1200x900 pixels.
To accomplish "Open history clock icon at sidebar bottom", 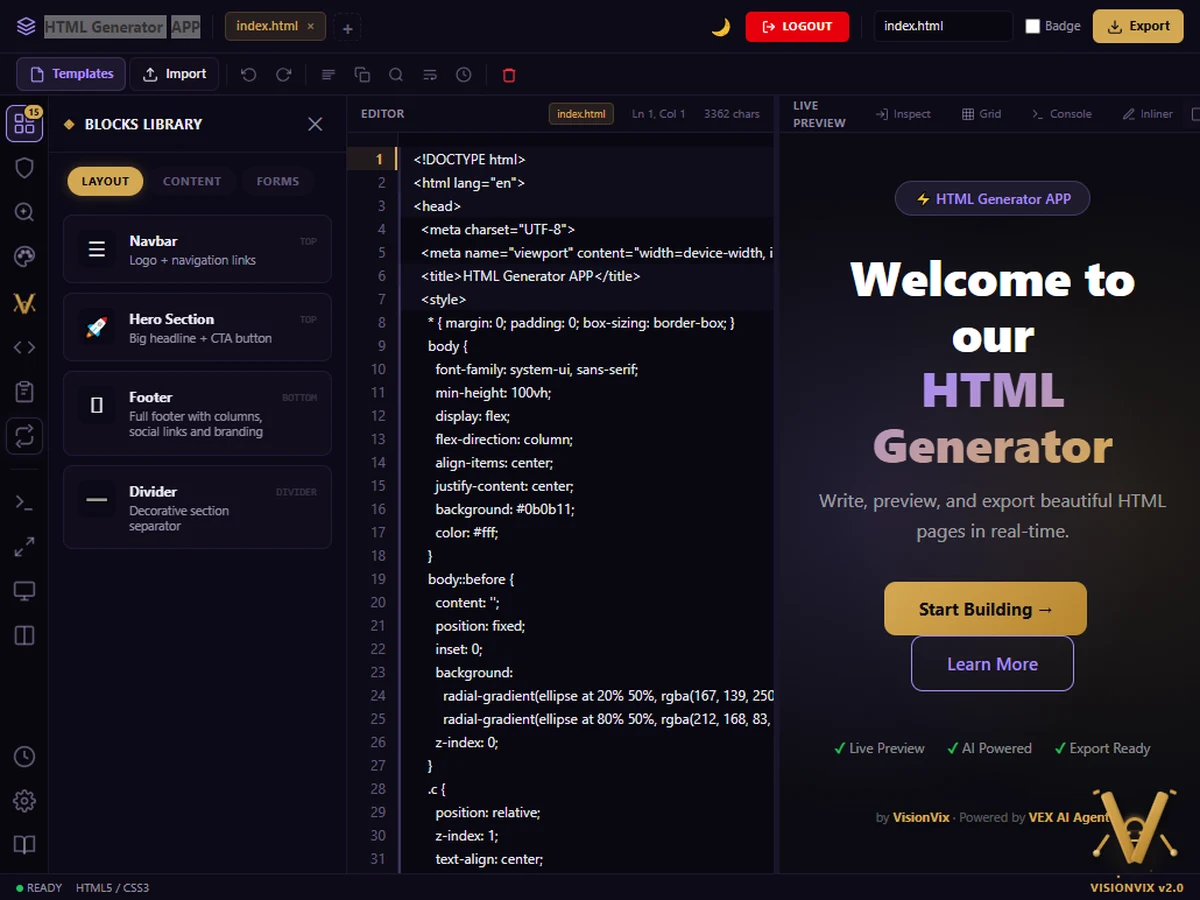I will [x=24, y=757].
